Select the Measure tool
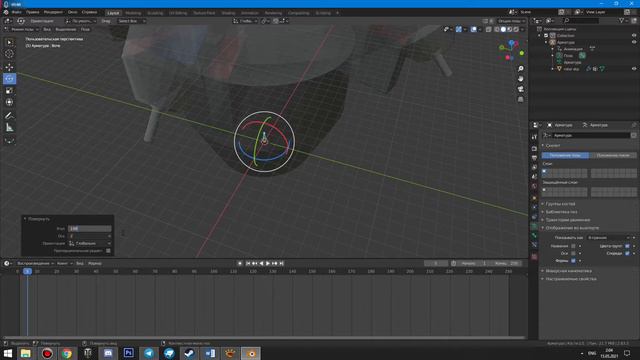Screen dimensions: 640x360 coord(9,128)
